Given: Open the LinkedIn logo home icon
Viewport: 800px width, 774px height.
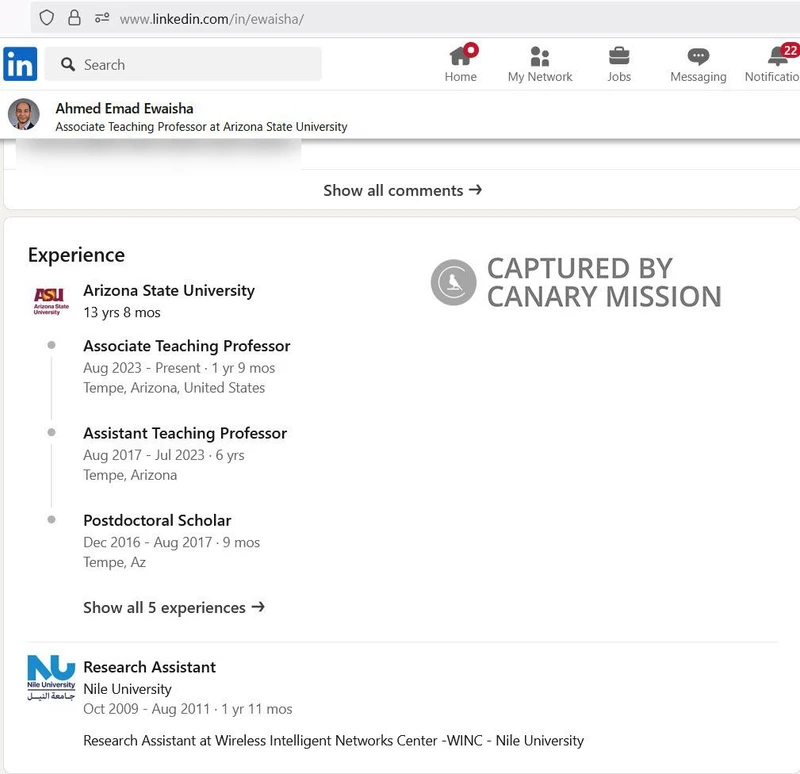Looking at the screenshot, I should 20,64.
